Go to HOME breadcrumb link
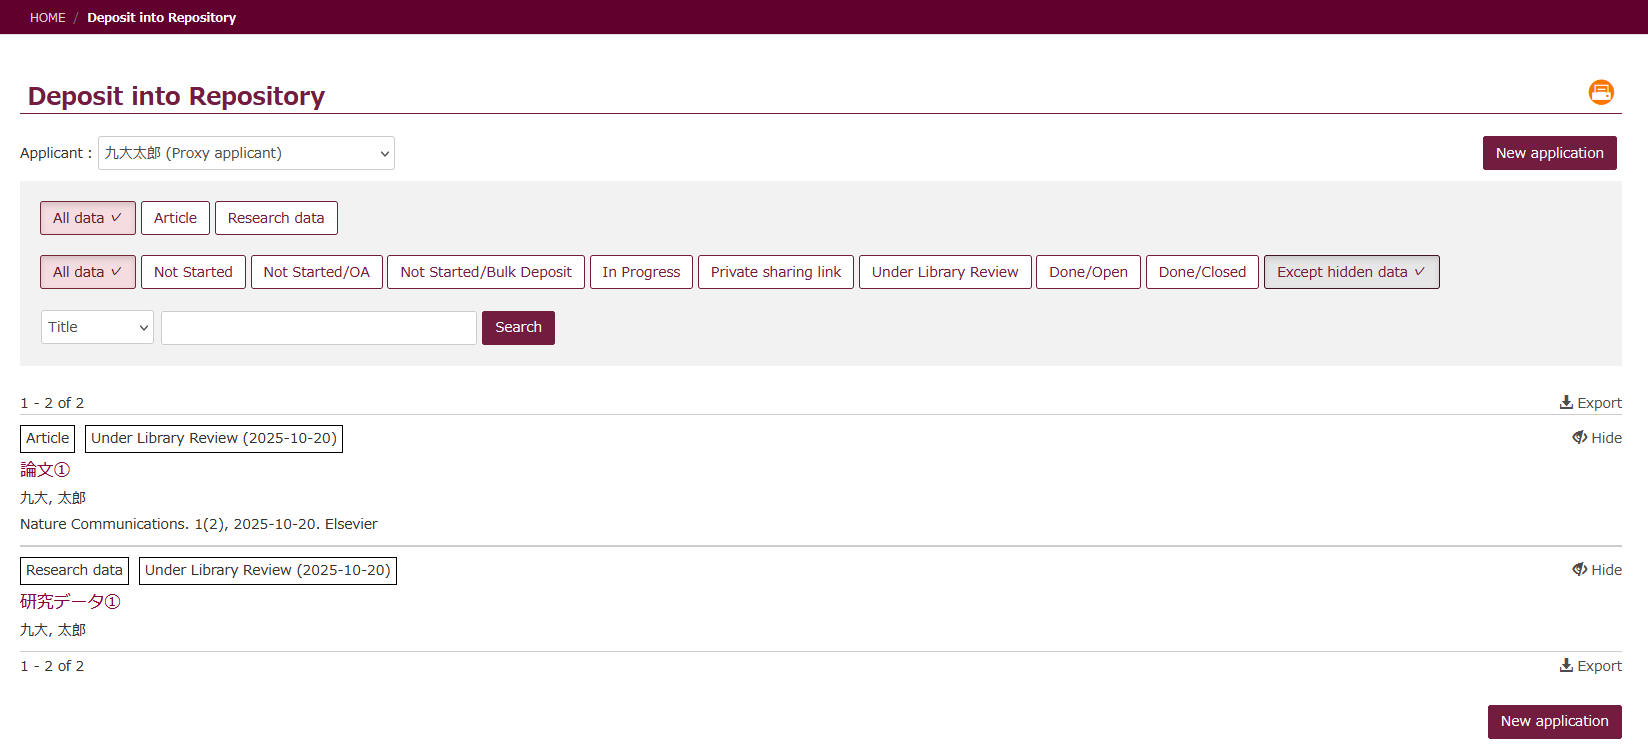 click(x=47, y=17)
